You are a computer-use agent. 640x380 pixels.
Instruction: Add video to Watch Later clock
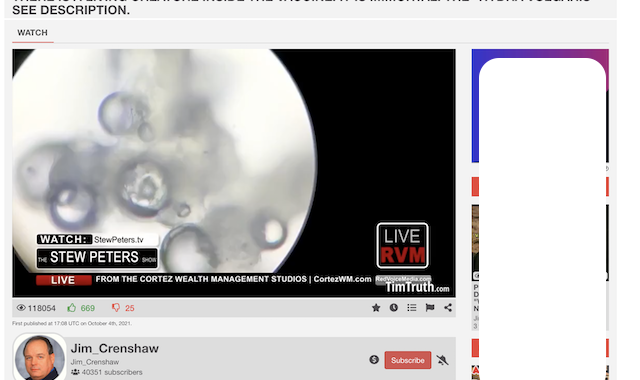click(x=393, y=308)
